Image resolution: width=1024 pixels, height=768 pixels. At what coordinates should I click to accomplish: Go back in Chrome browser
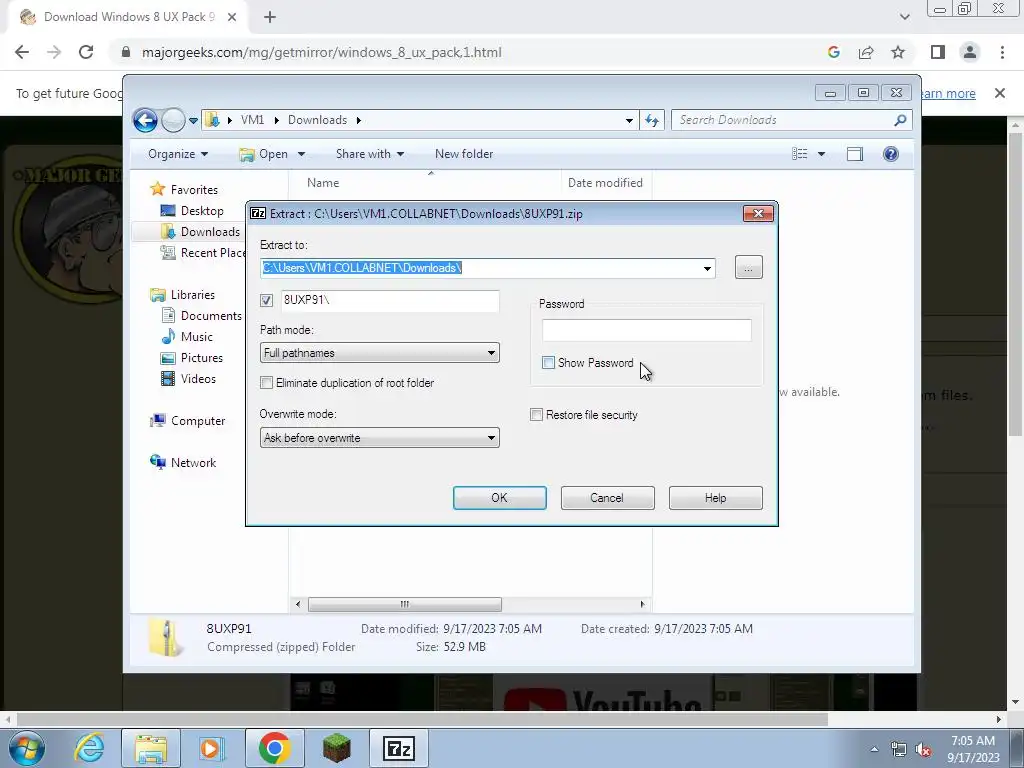(x=22, y=52)
